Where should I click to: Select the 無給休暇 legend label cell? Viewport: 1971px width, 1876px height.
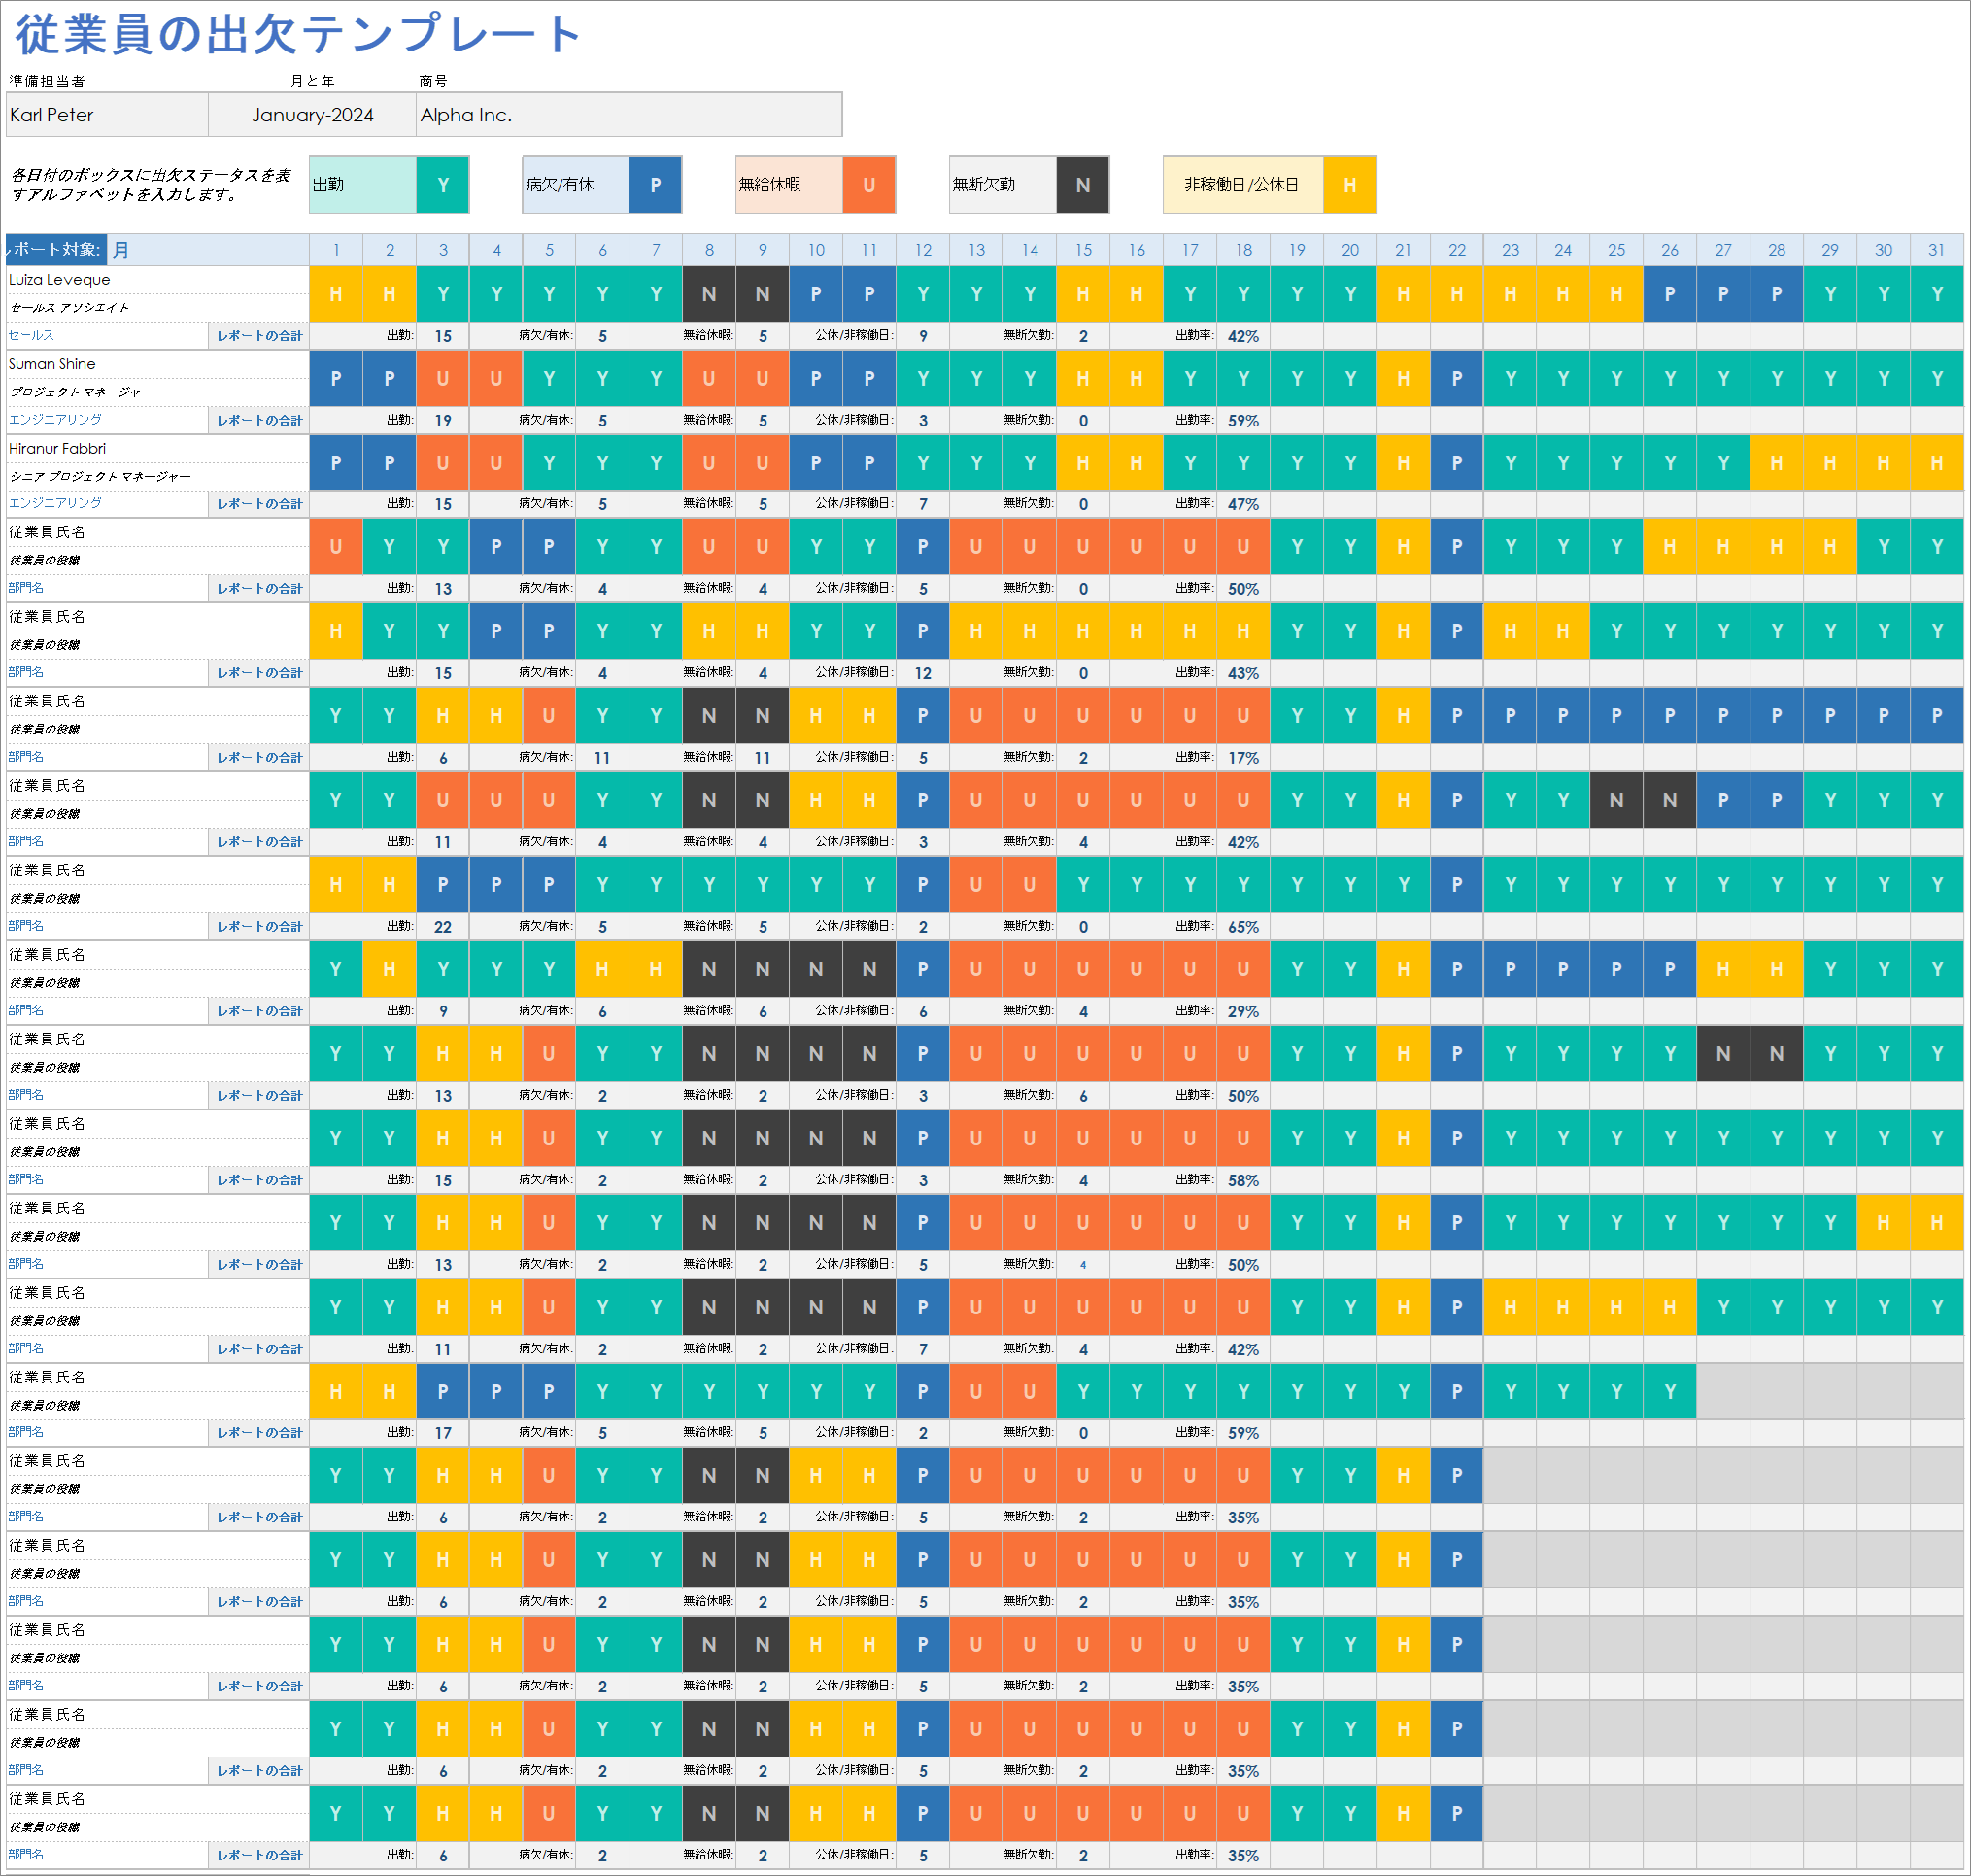pyautogui.click(x=789, y=185)
